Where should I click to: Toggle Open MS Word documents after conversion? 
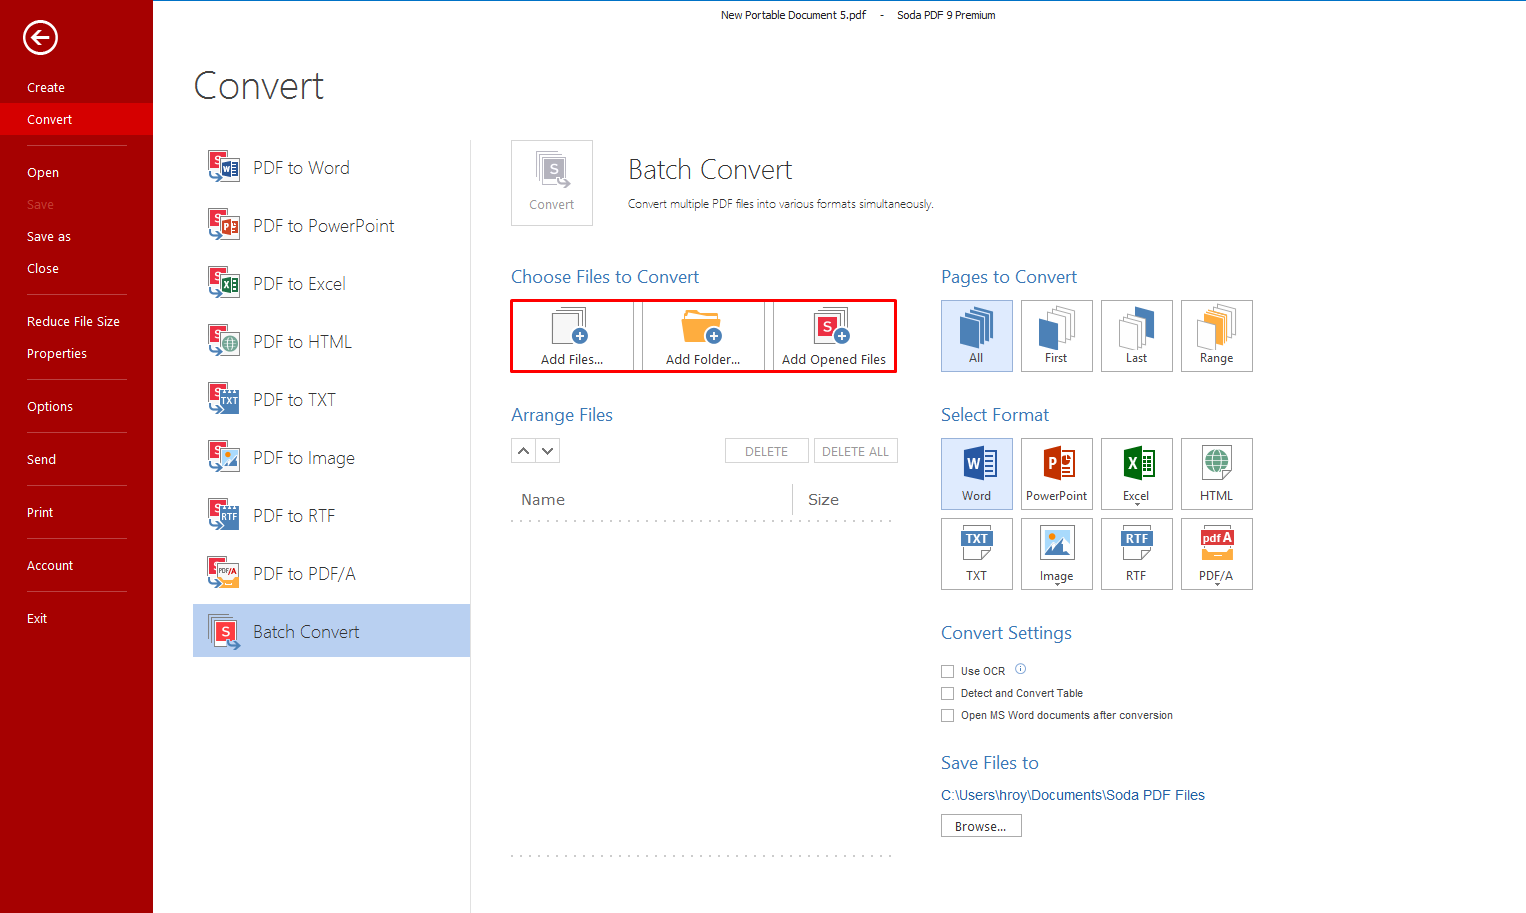(947, 716)
